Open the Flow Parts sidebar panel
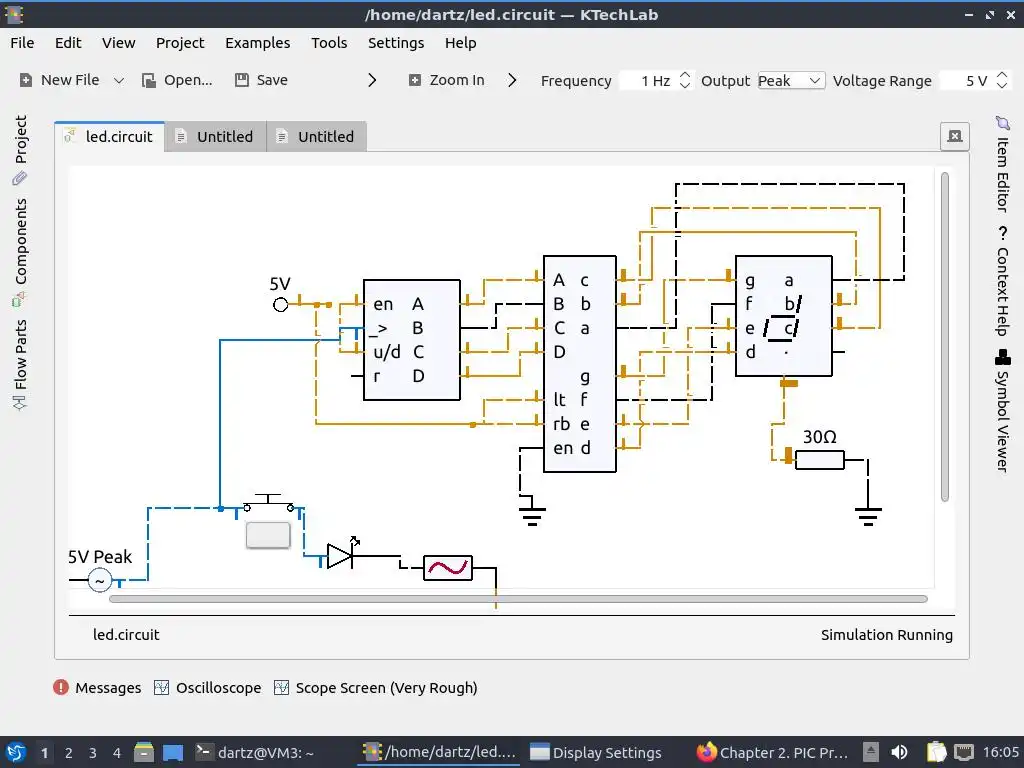This screenshot has height=768, width=1024. pyautogui.click(x=20, y=364)
